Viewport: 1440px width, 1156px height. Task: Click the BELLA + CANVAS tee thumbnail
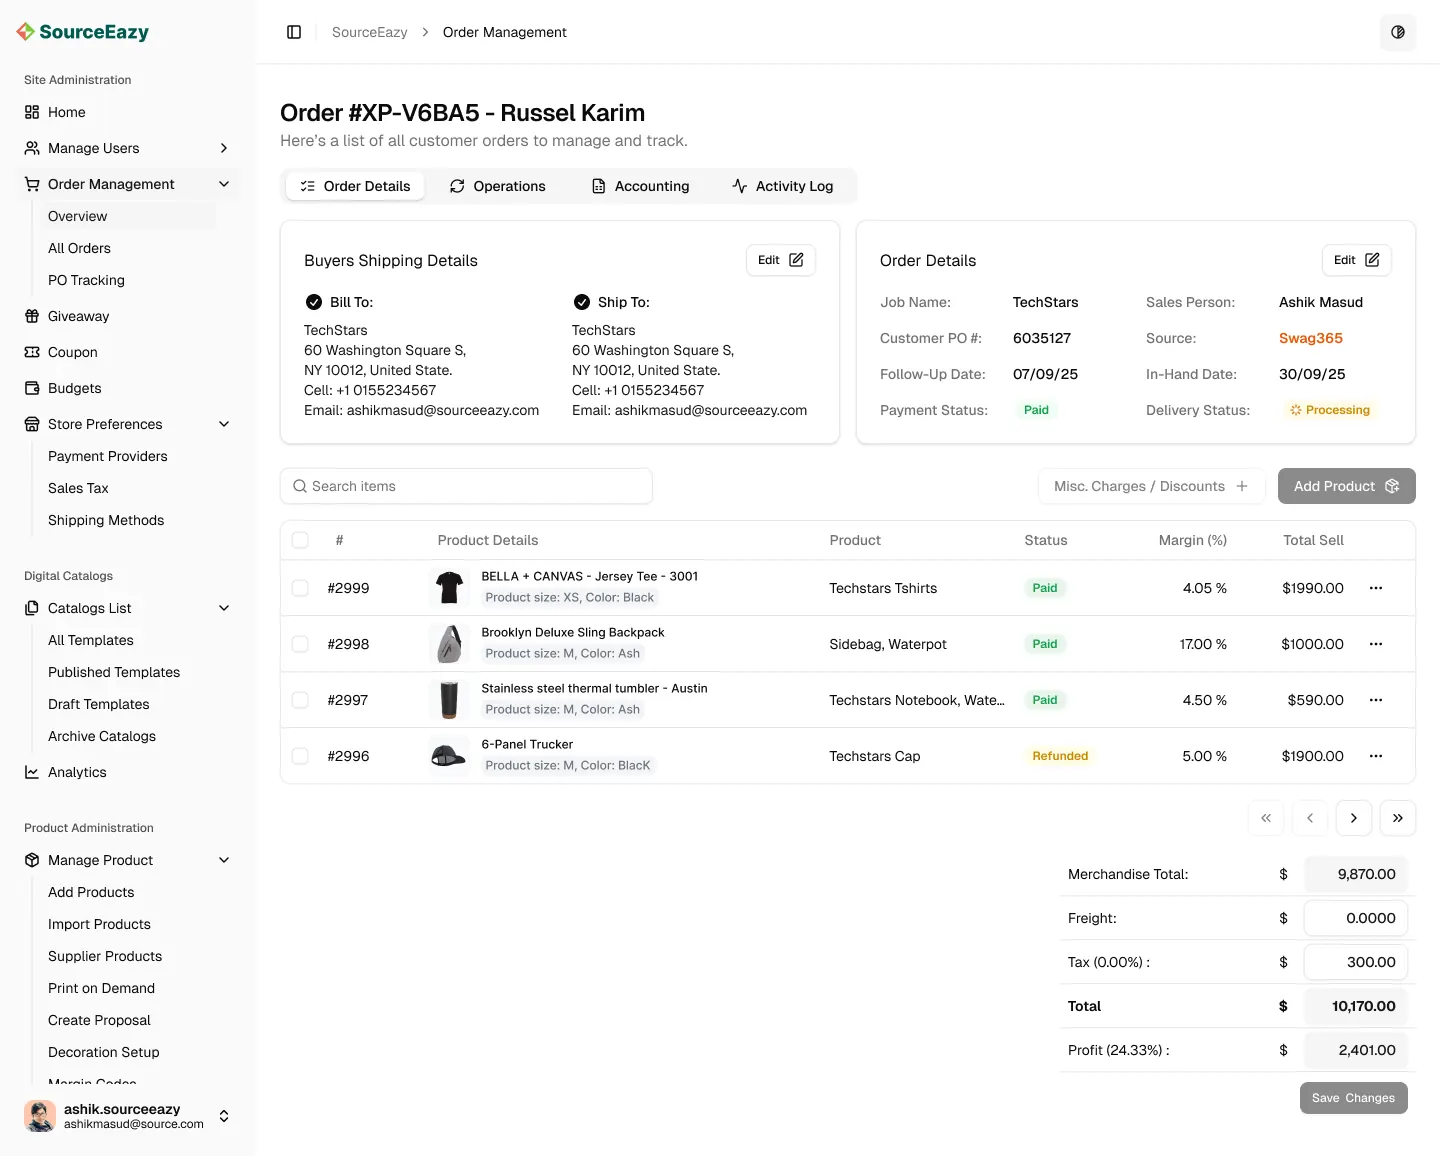click(449, 588)
